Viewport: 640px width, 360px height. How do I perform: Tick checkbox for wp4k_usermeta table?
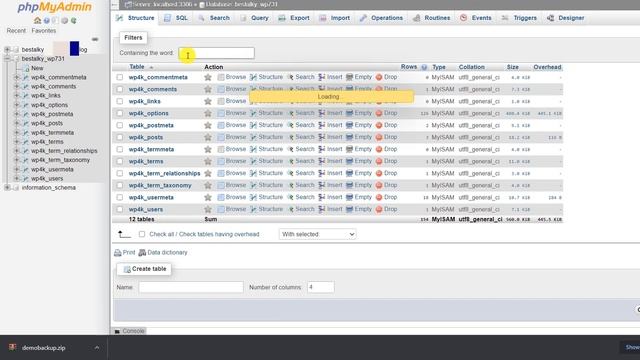pyautogui.click(x=120, y=197)
